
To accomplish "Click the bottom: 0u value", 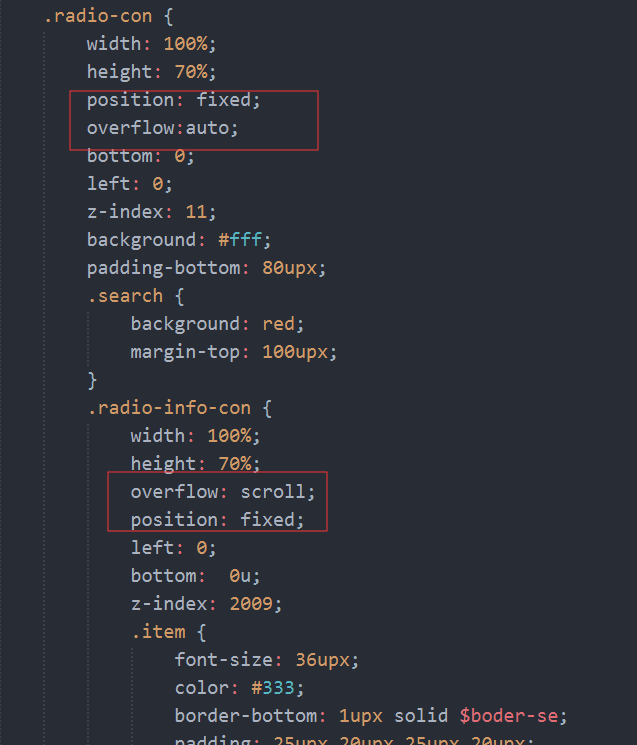I will (x=240, y=575).
